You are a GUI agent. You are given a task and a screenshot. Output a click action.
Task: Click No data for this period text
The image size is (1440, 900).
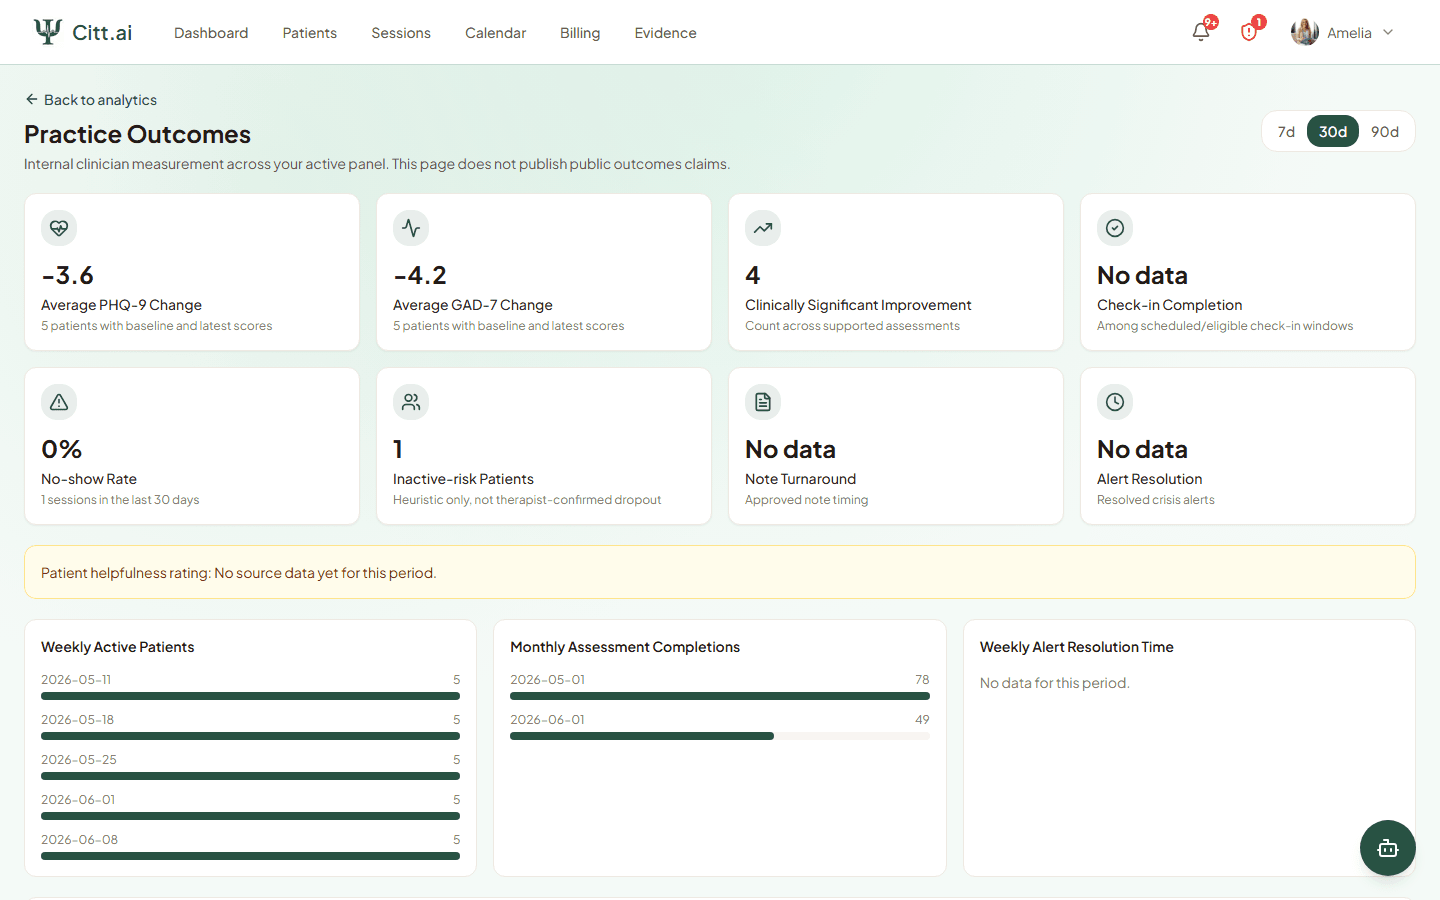[1054, 683]
